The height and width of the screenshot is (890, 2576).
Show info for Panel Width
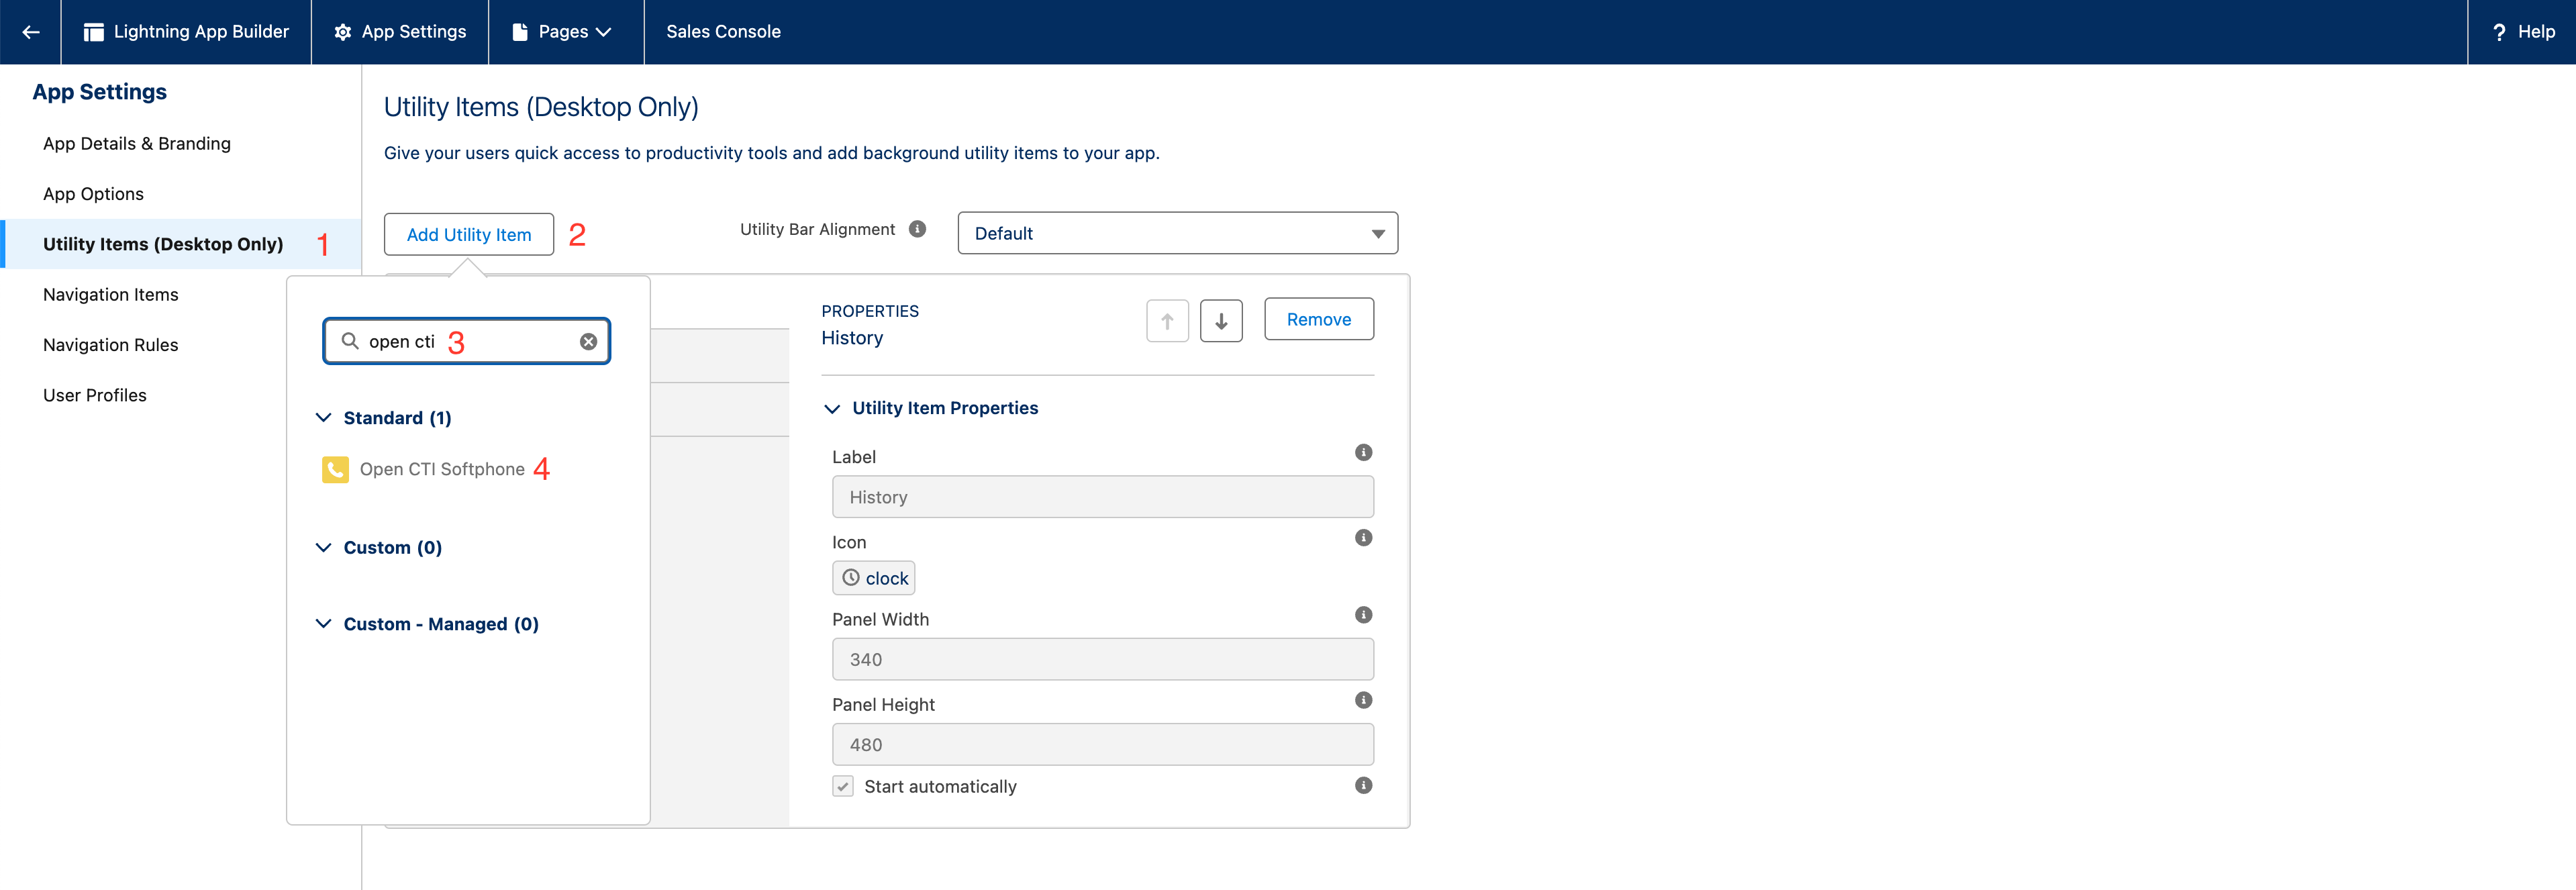click(1363, 615)
